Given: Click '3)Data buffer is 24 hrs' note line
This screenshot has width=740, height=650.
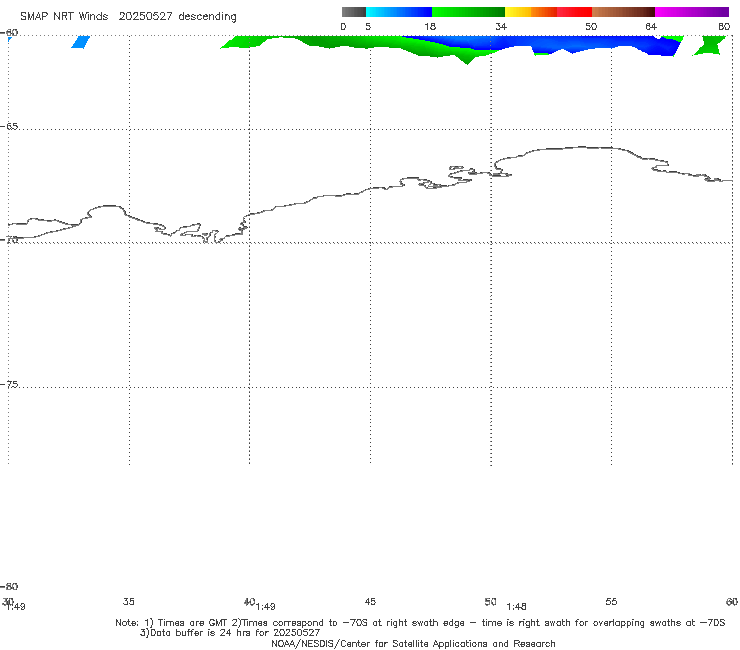Looking at the screenshot, I should [230, 633].
